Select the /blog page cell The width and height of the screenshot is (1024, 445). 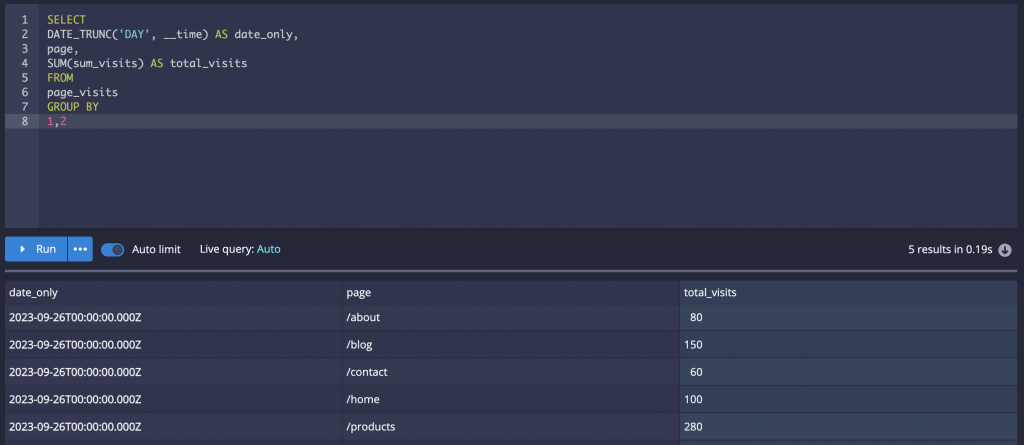pos(362,345)
